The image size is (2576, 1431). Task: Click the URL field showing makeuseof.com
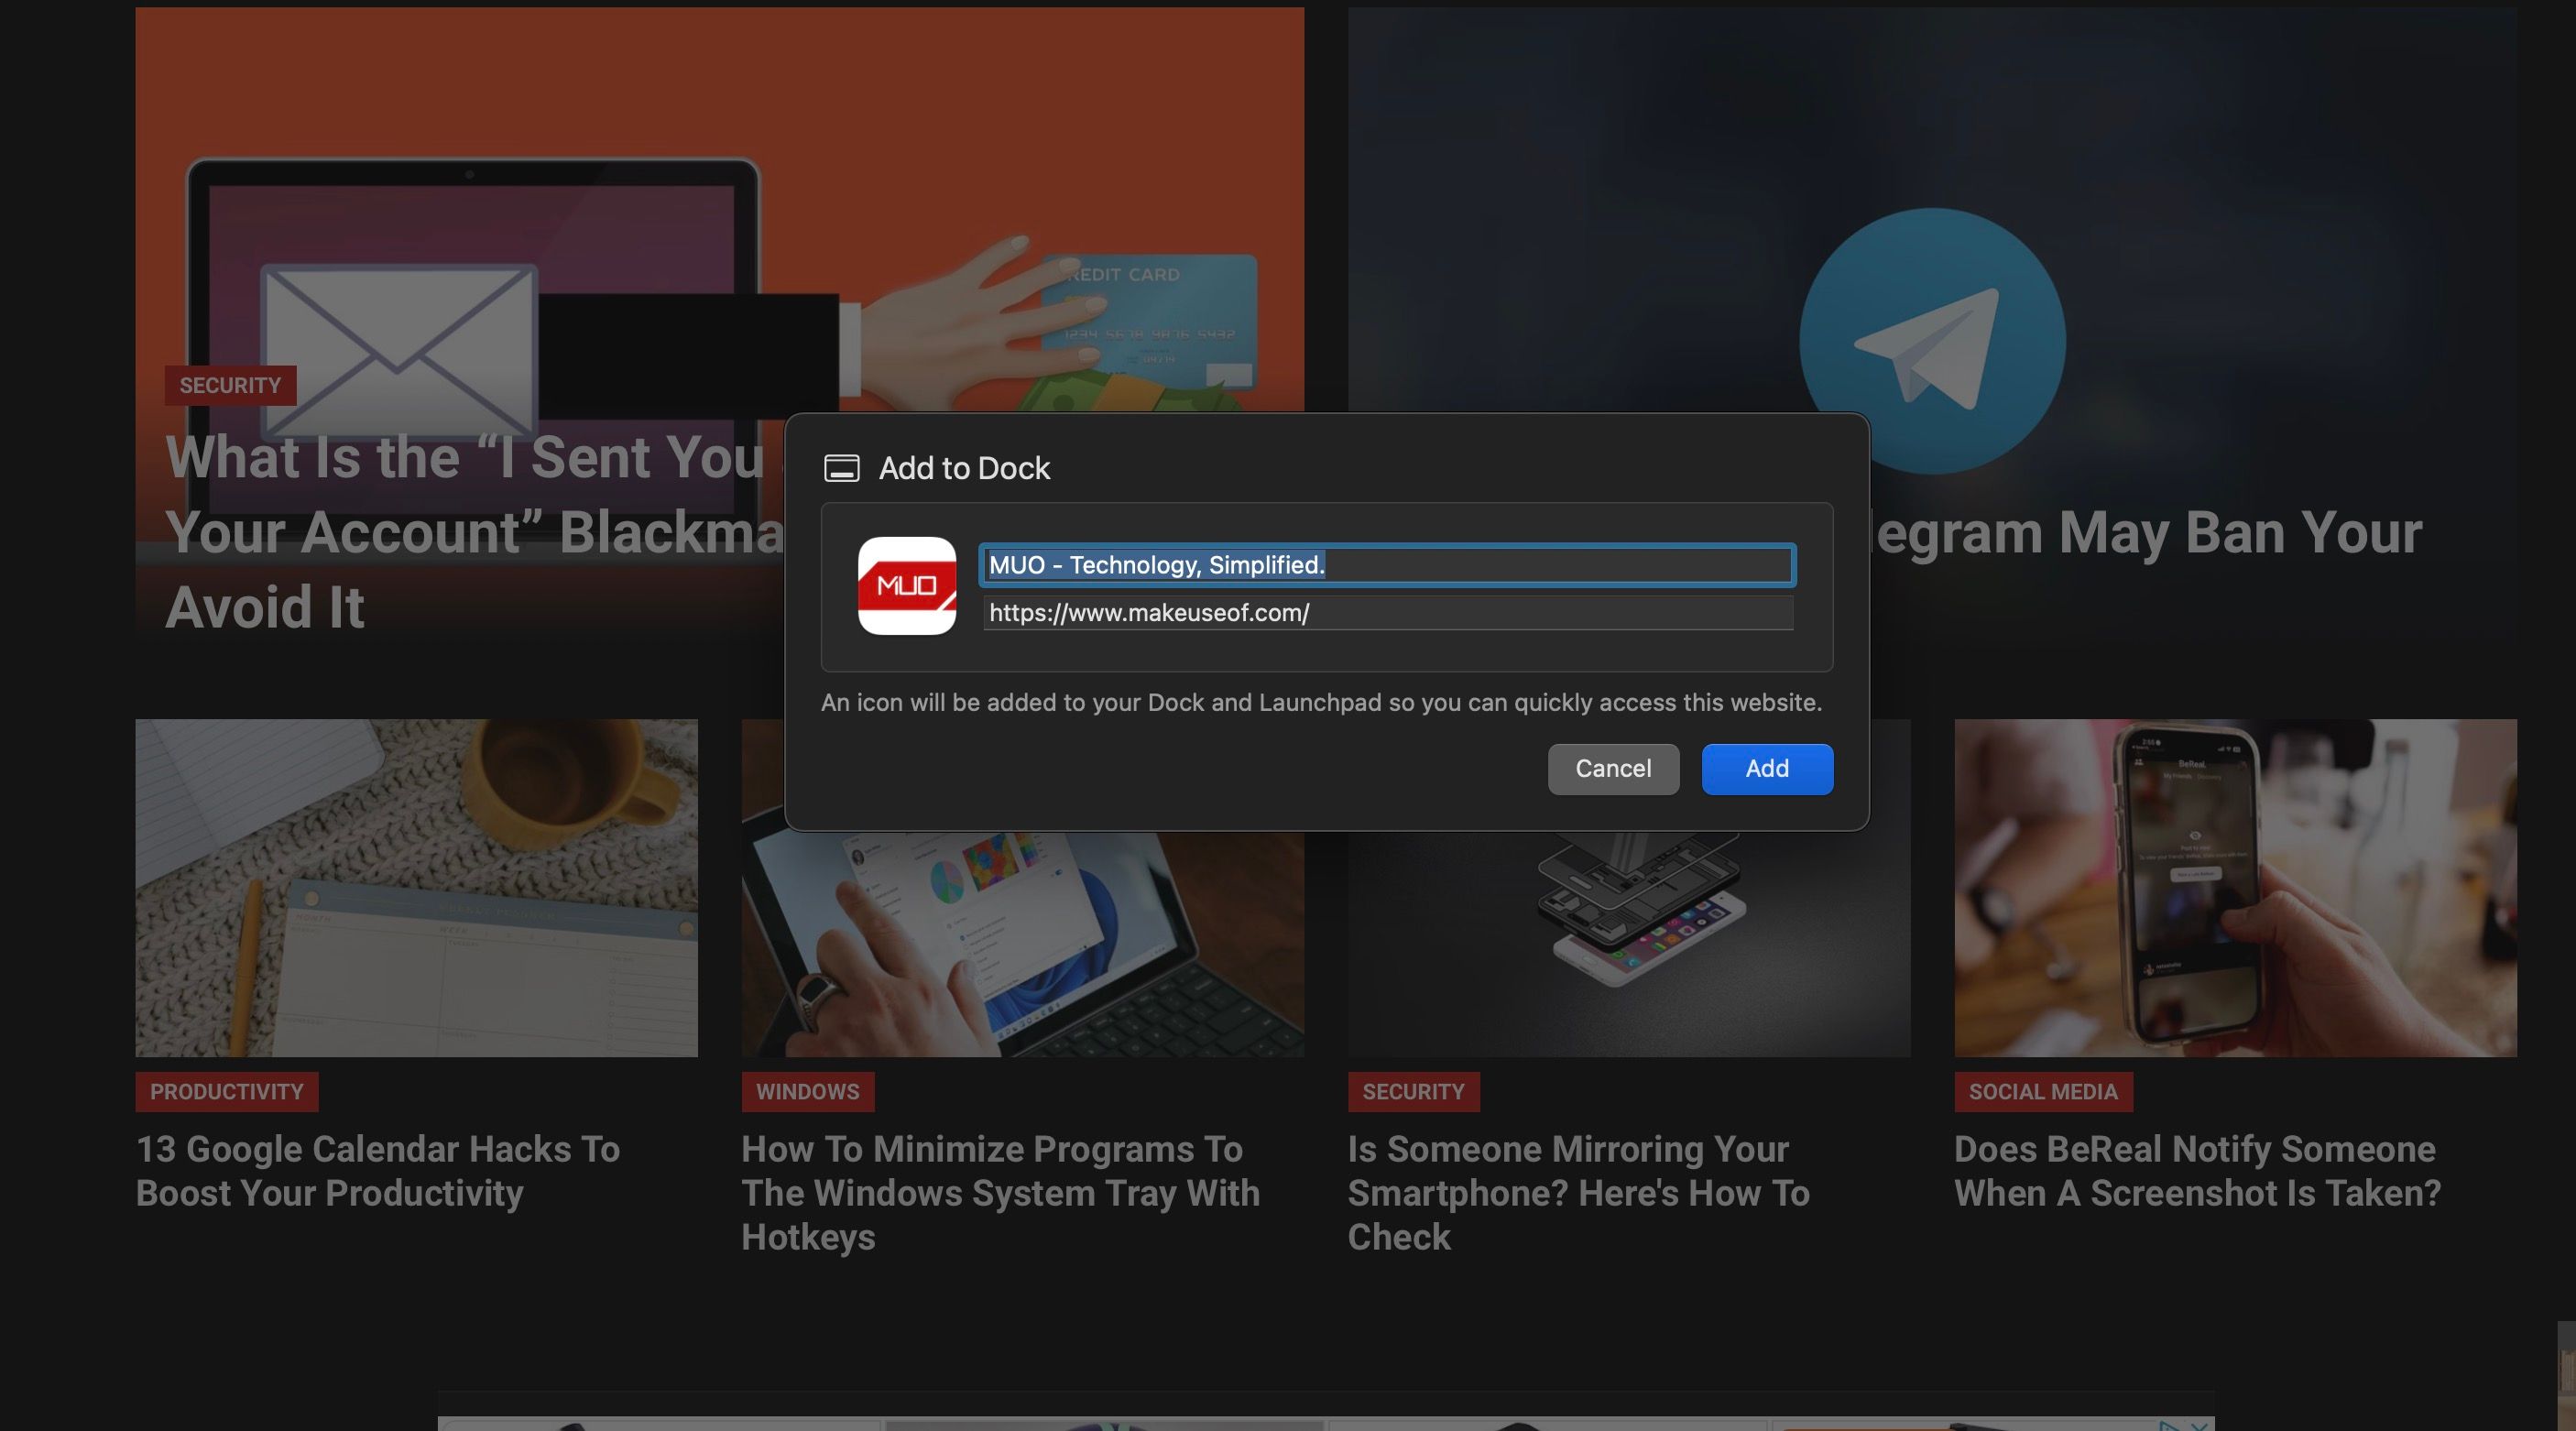pos(1385,613)
